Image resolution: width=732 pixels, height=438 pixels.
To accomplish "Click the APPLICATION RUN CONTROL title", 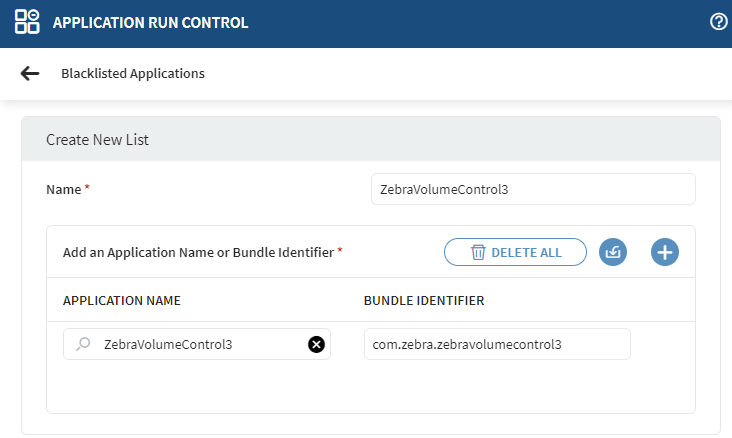I will (x=150, y=22).
